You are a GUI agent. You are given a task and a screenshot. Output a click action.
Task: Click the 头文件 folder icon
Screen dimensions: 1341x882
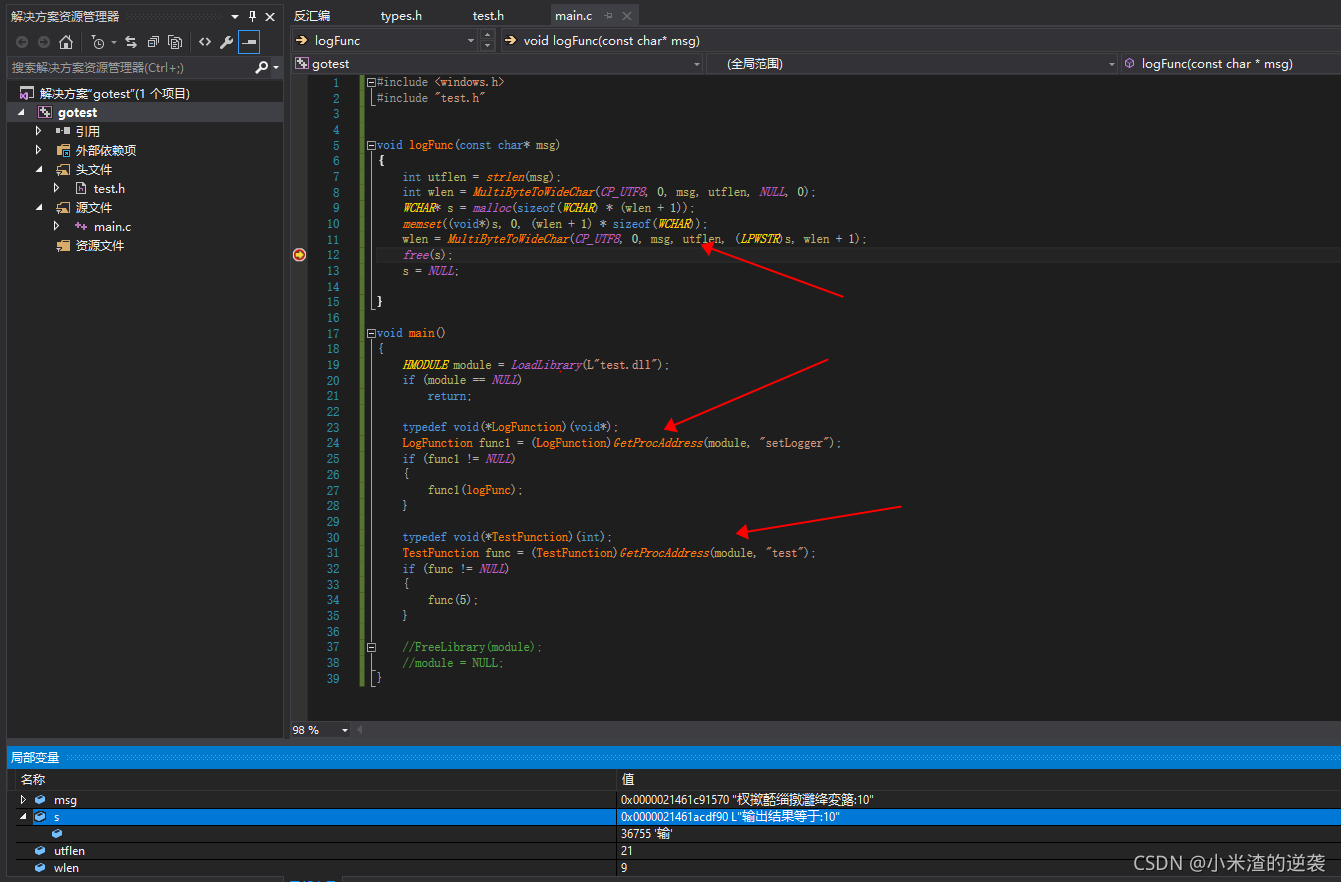63,169
